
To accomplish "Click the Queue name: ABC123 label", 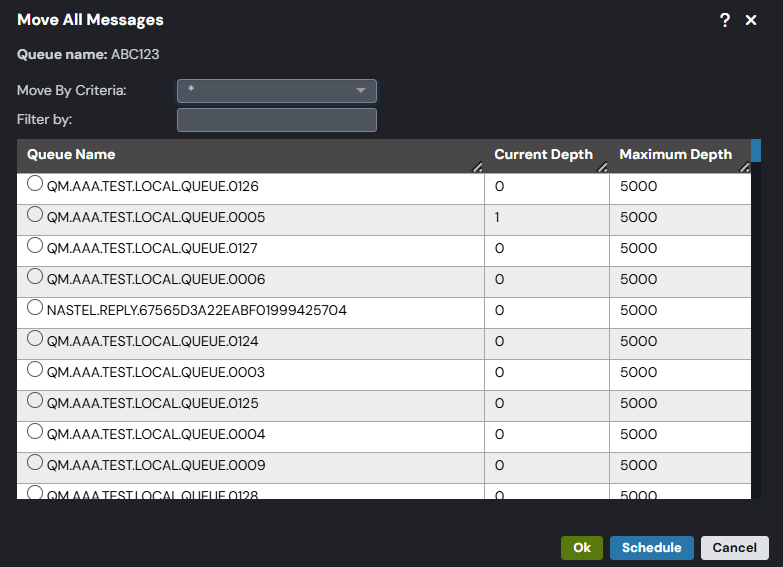I will coord(88,54).
